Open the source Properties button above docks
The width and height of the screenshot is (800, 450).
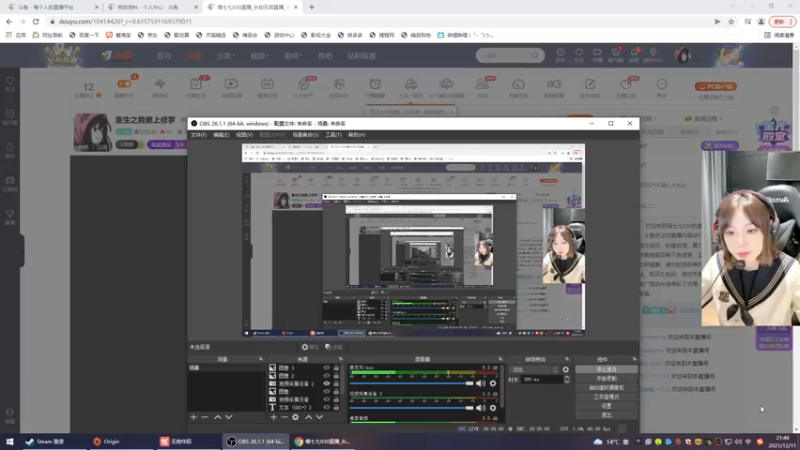[310, 347]
